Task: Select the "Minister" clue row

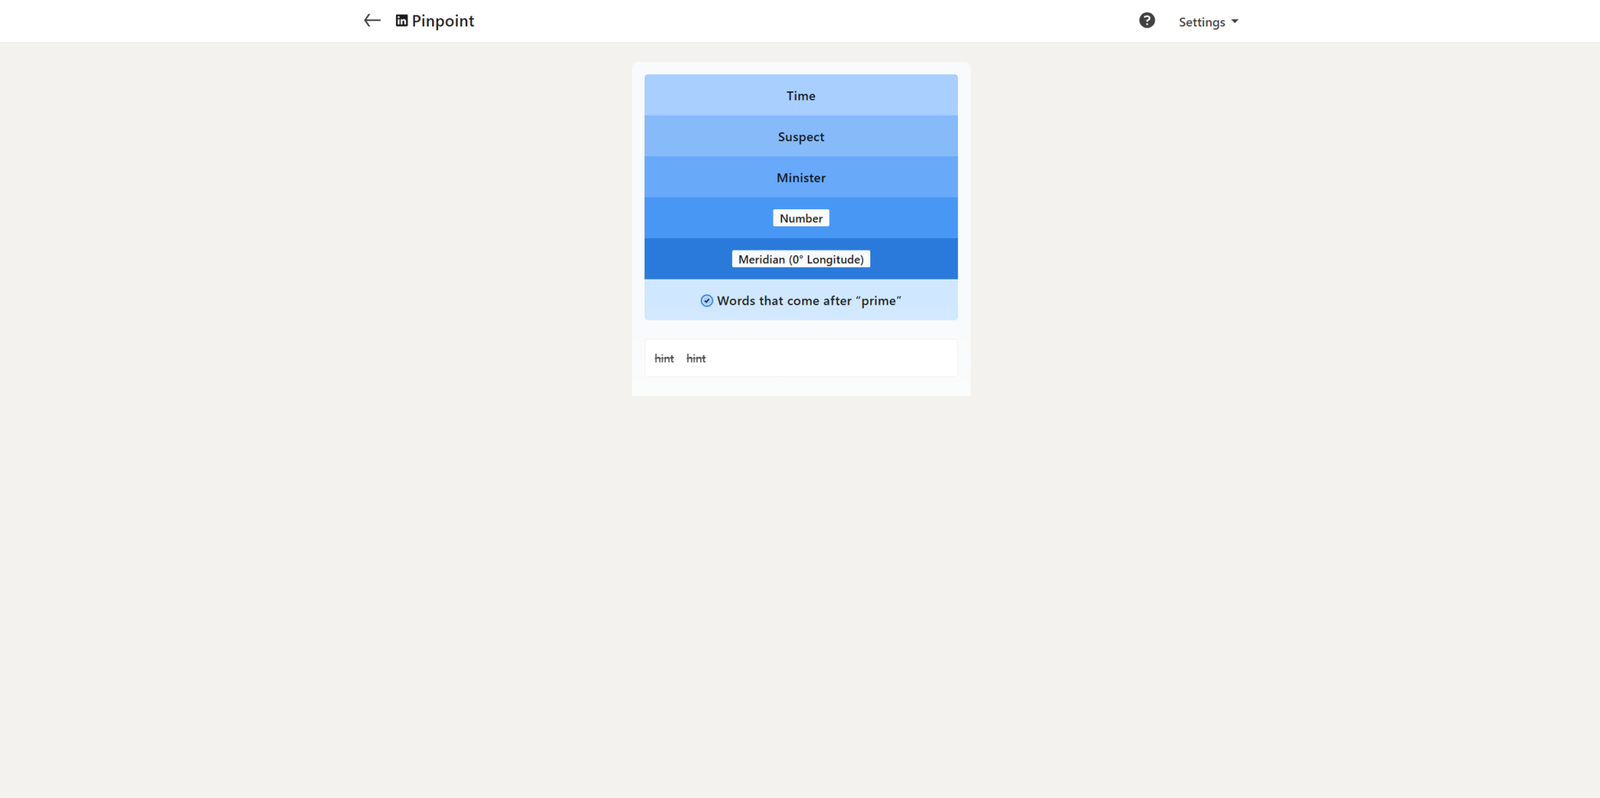Action: click(x=801, y=178)
